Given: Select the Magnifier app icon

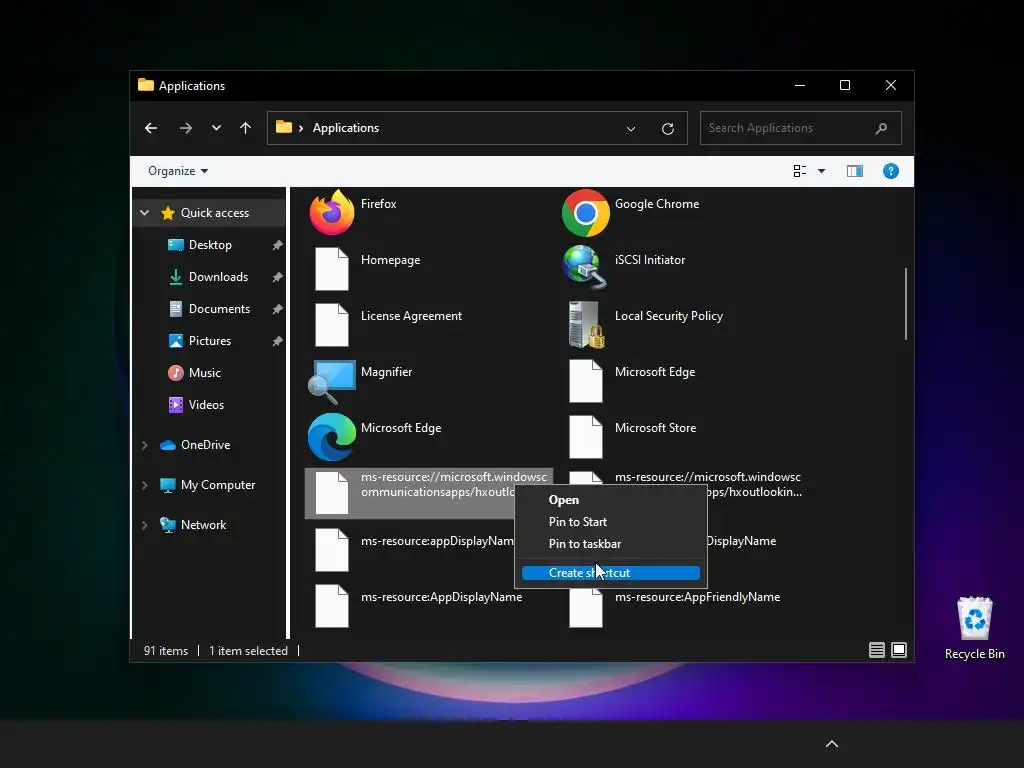Looking at the screenshot, I should click(332, 381).
